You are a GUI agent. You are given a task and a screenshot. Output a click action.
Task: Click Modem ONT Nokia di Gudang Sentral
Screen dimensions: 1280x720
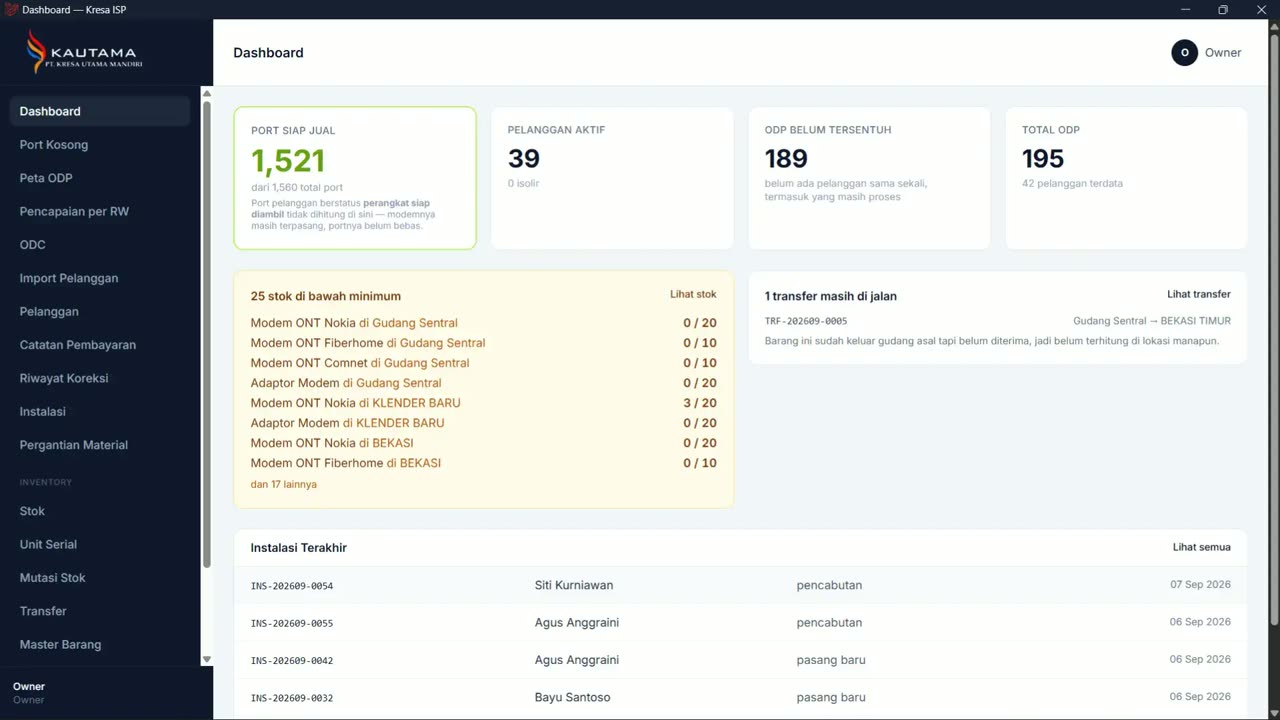pos(354,323)
